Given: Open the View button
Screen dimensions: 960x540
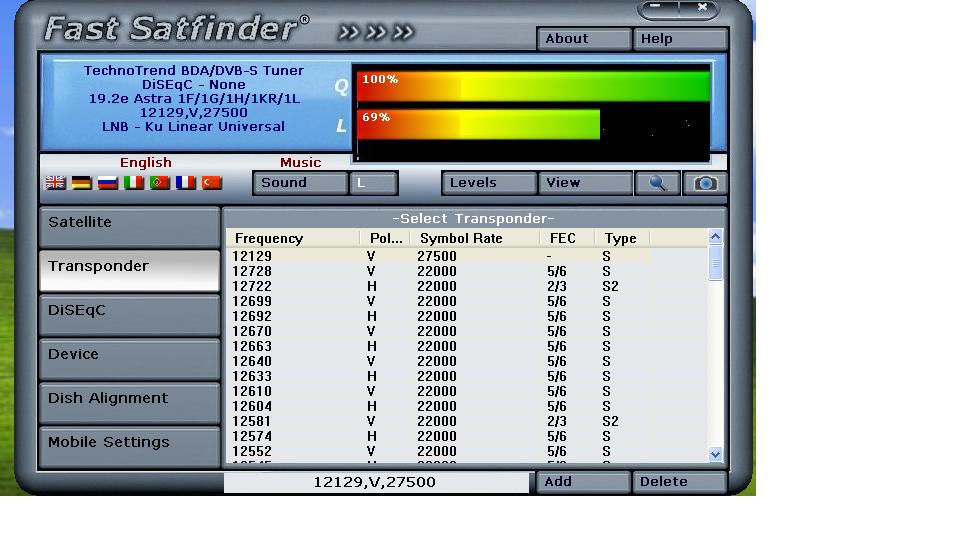Looking at the screenshot, I should coord(585,183).
